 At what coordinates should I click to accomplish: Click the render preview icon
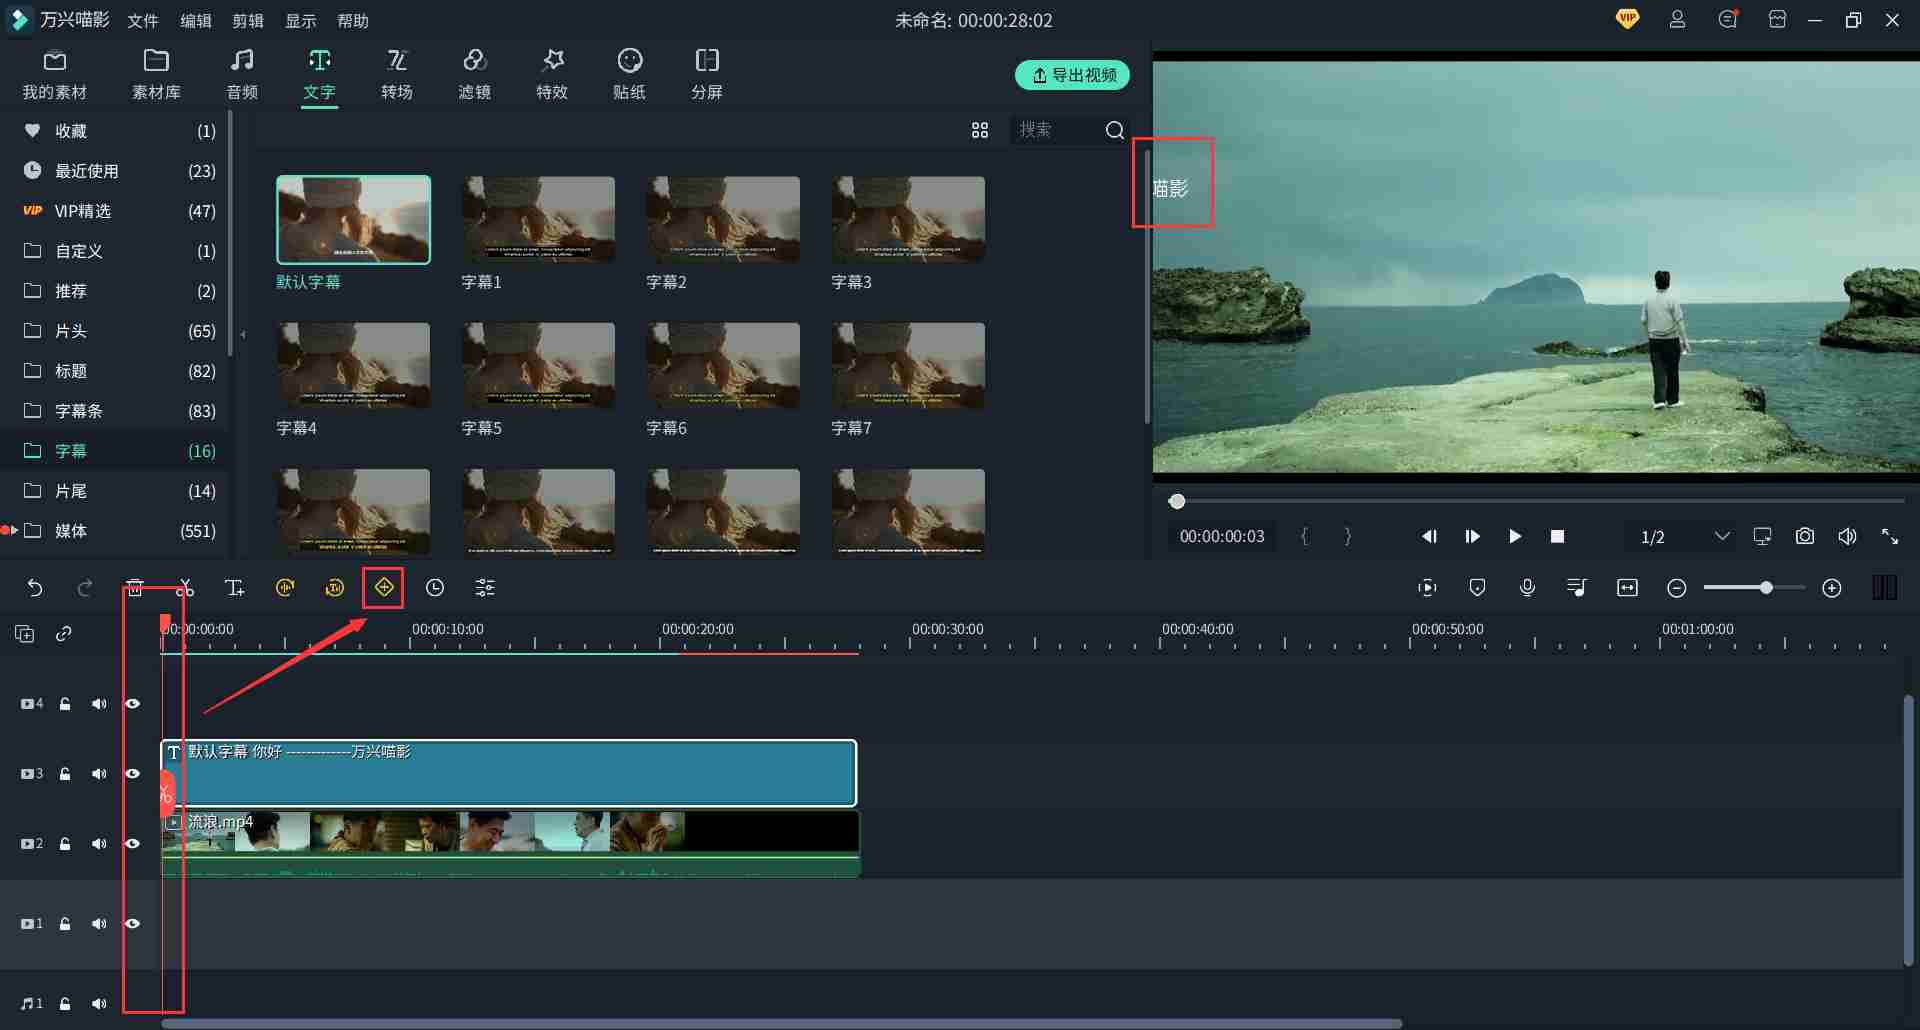1428,588
